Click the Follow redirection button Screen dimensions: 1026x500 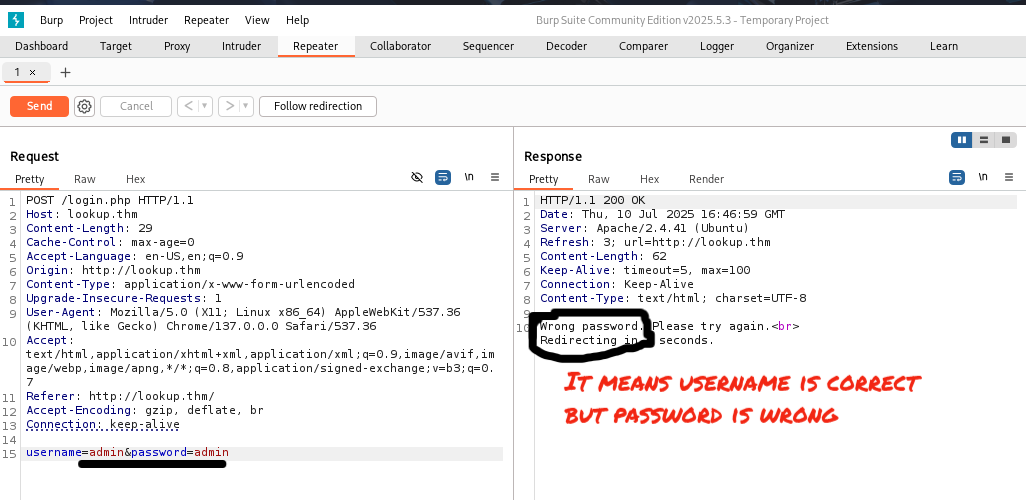317,106
